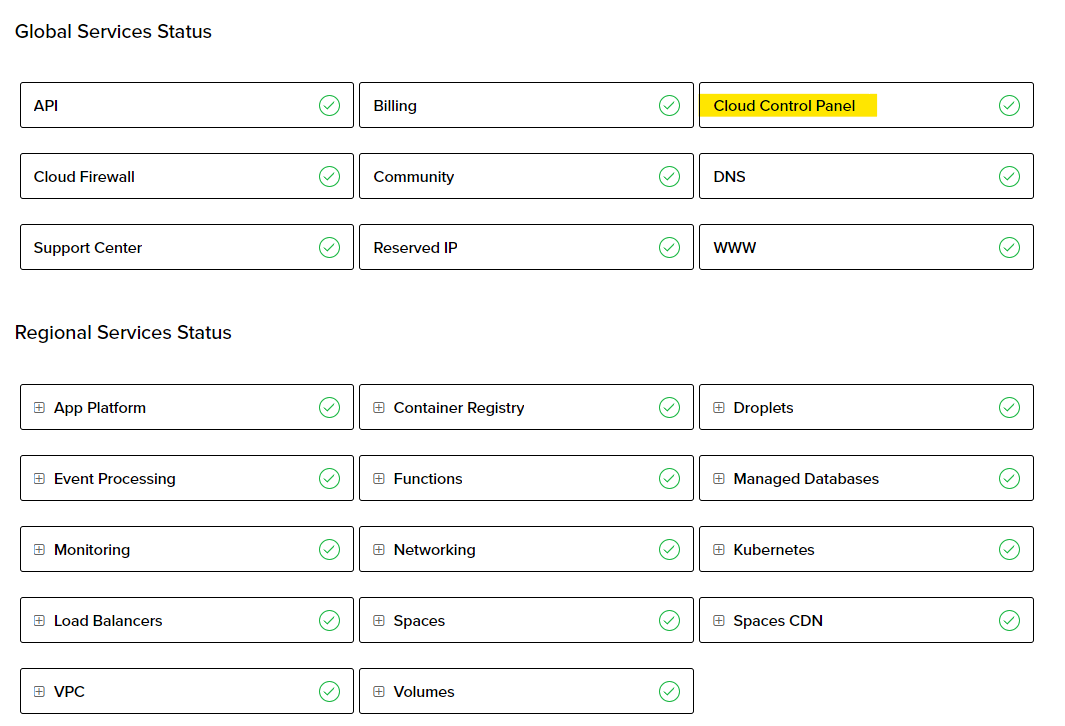The image size is (1065, 726).
Task: Click the Event Processing label text
Action: pyautogui.click(x=115, y=479)
